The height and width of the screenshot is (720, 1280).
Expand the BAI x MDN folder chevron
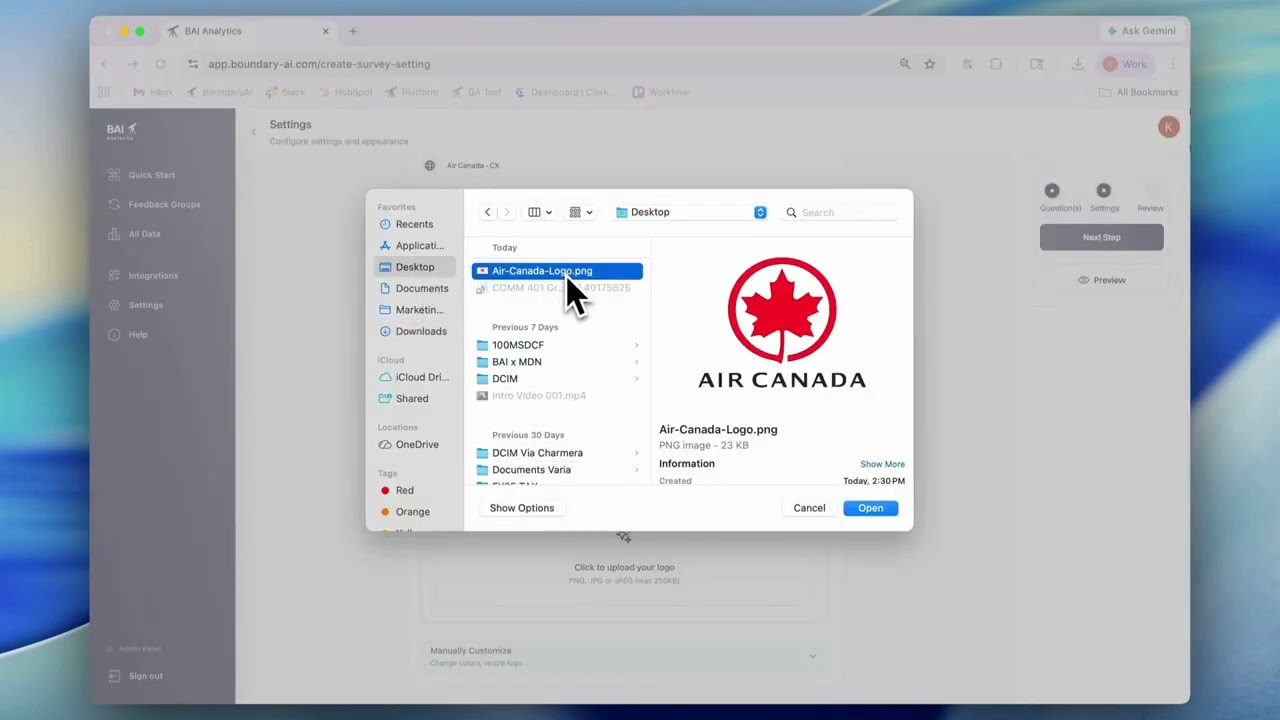point(636,362)
